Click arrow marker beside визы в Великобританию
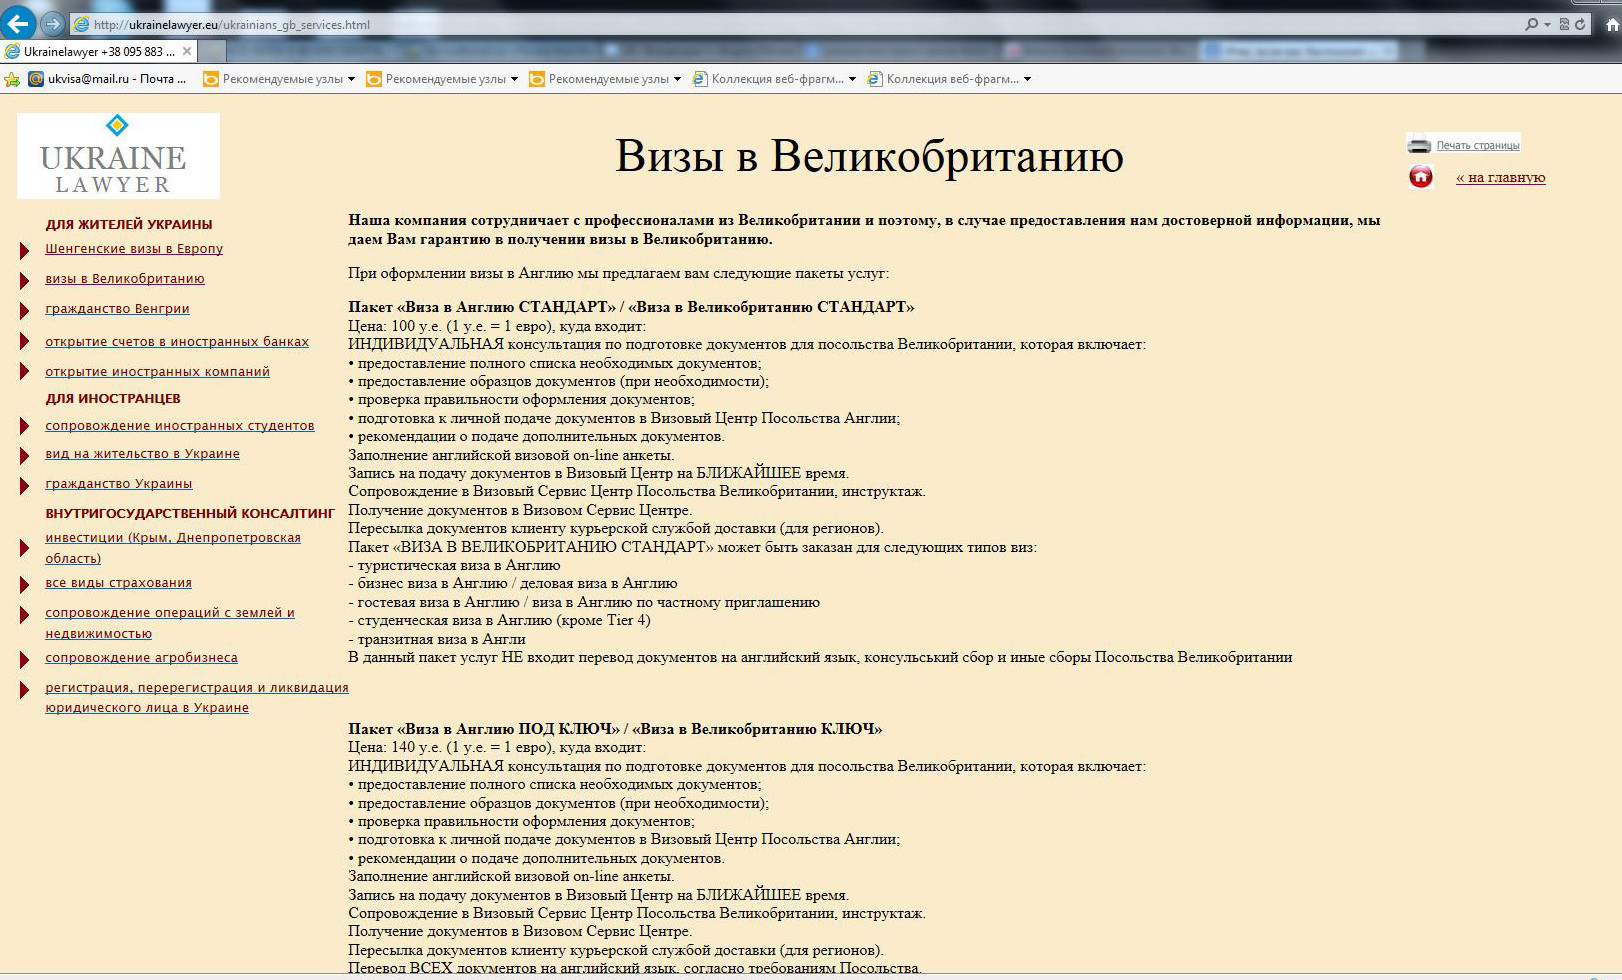This screenshot has width=1622, height=980. tap(23, 282)
